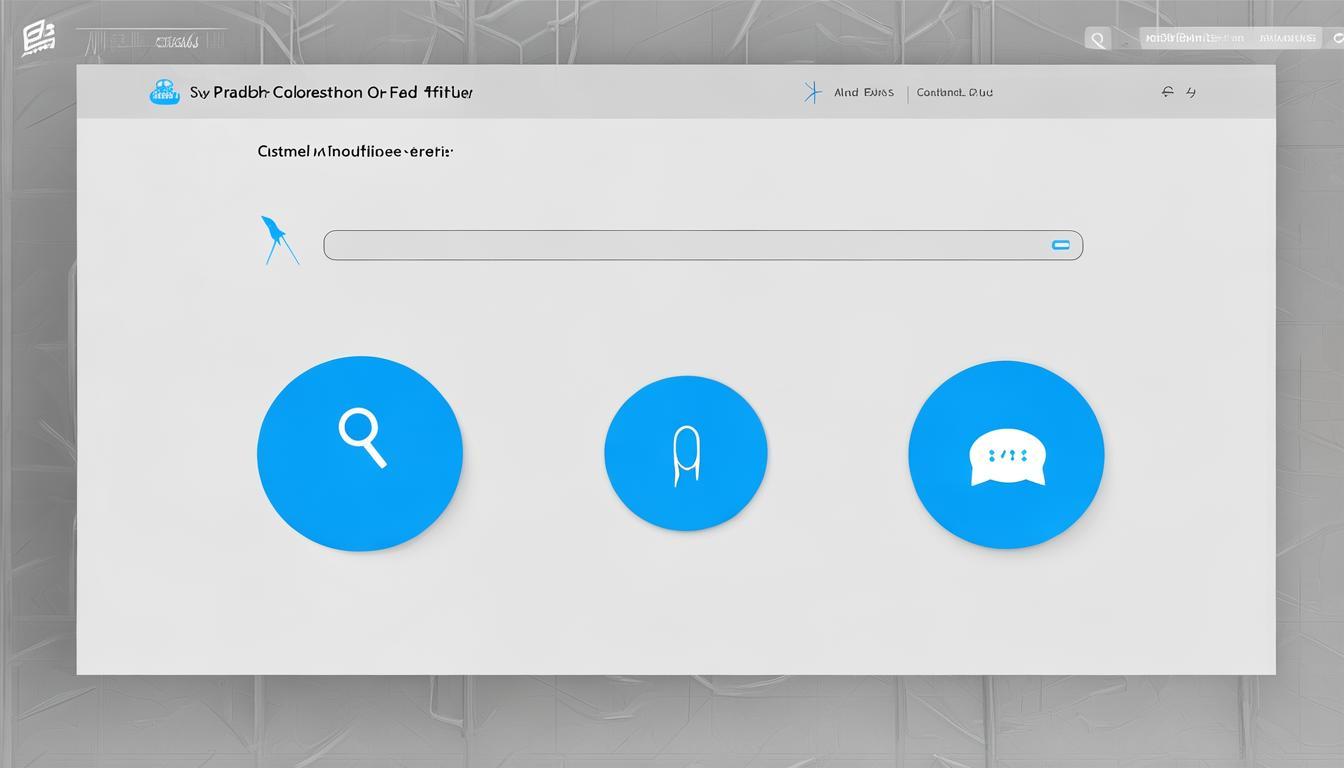Image resolution: width=1344 pixels, height=768 pixels.
Task: Click the "Sv Pradbh Coloresthon" window title
Action: click(331, 92)
